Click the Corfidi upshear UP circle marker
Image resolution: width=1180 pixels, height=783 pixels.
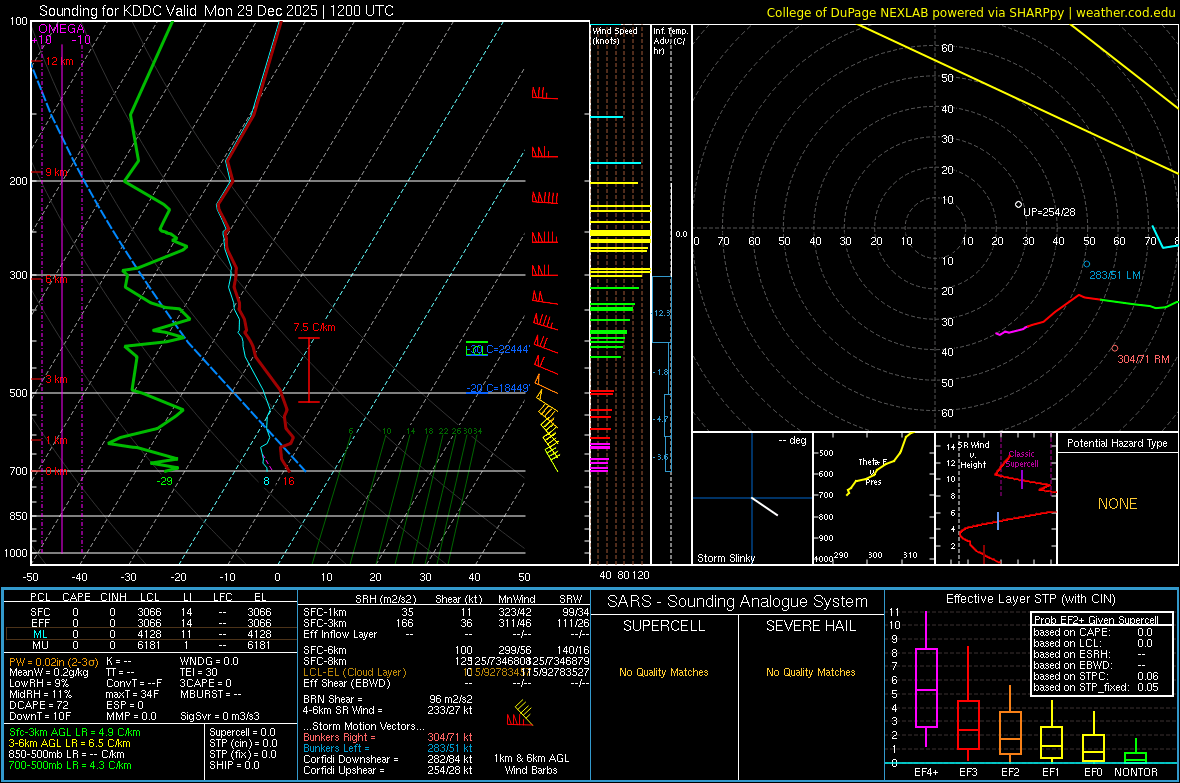pyautogui.click(x=1018, y=204)
